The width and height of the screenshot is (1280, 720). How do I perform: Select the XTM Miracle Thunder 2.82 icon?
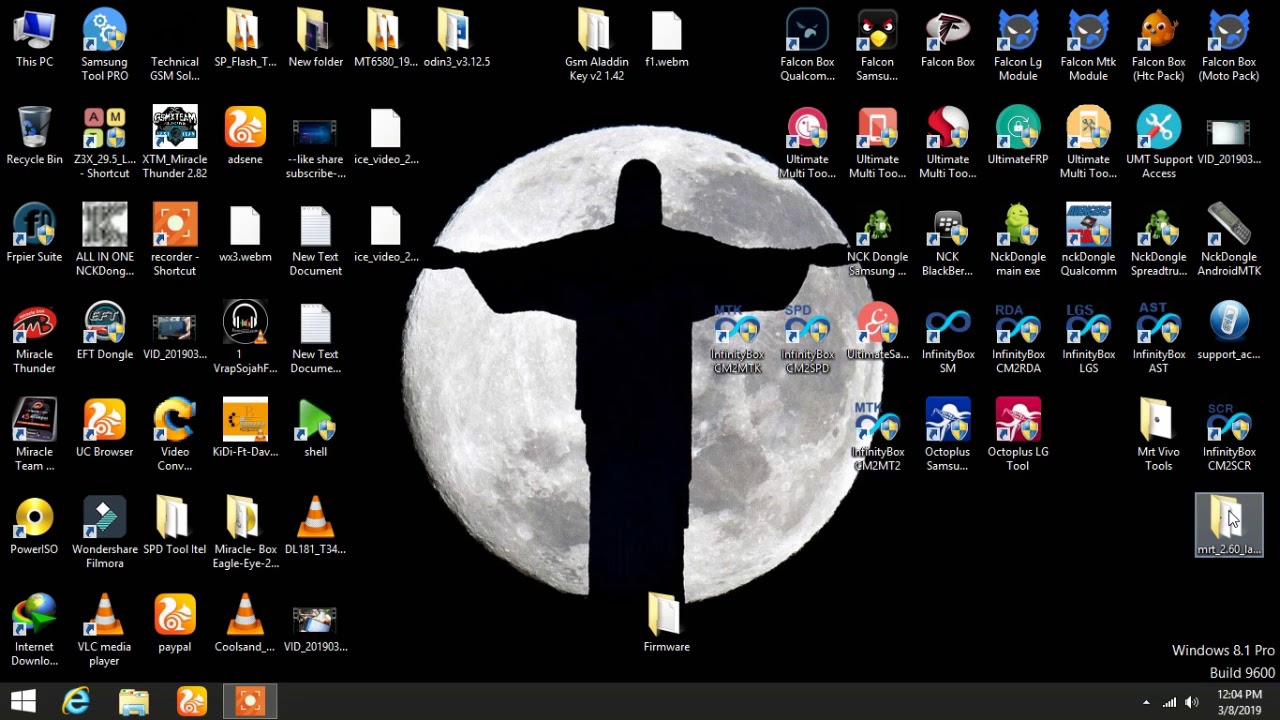tap(174, 143)
